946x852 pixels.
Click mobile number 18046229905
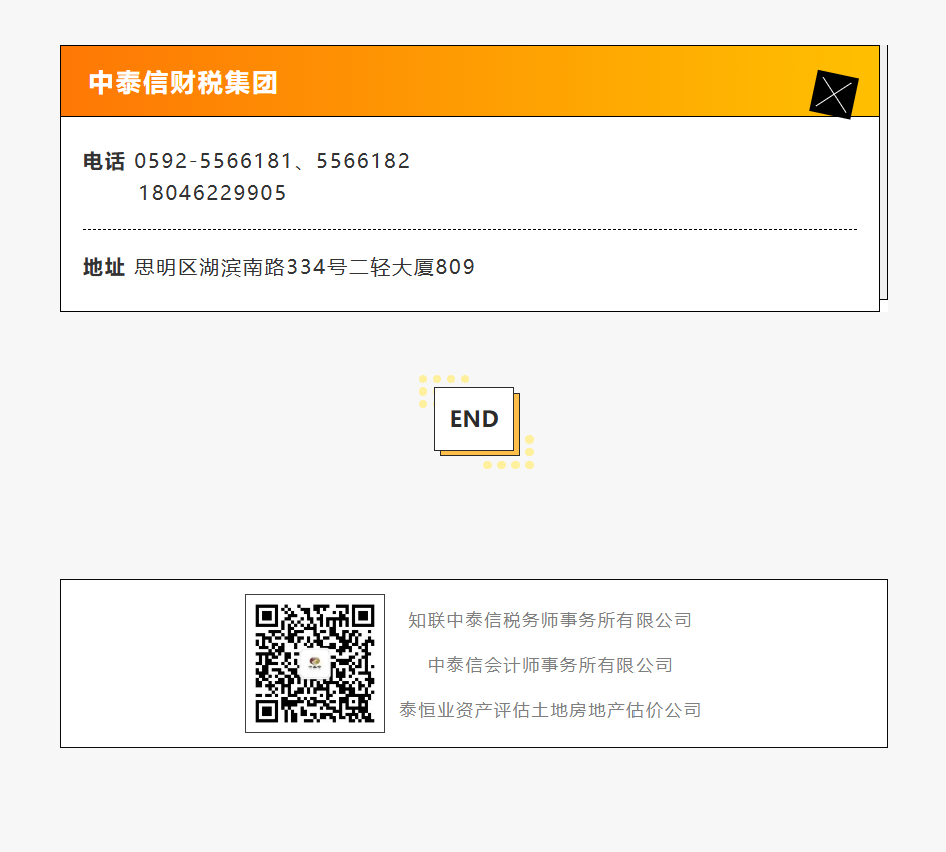point(212,193)
